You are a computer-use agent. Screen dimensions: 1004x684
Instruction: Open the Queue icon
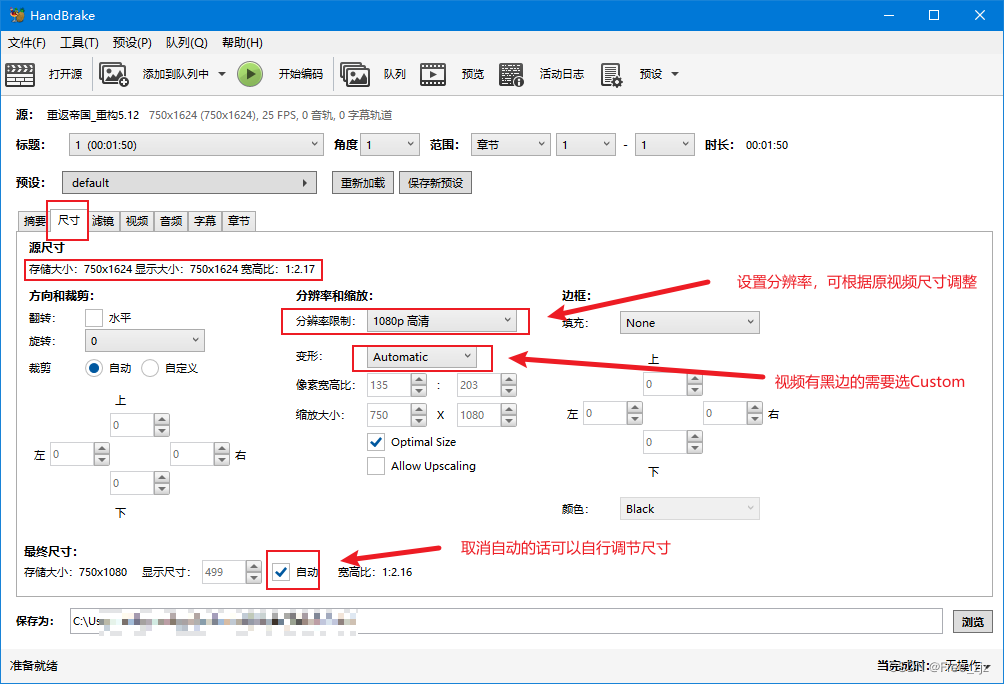pos(355,74)
